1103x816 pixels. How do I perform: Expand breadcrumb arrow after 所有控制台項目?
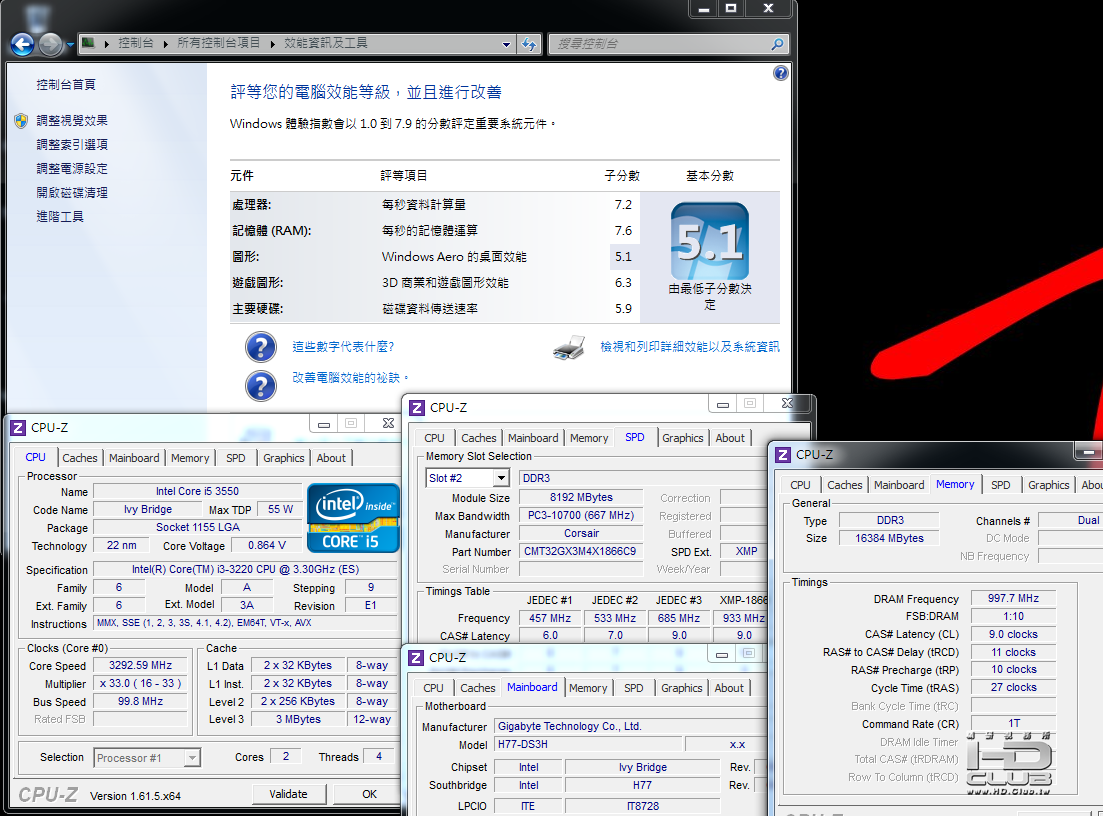click(273, 44)
